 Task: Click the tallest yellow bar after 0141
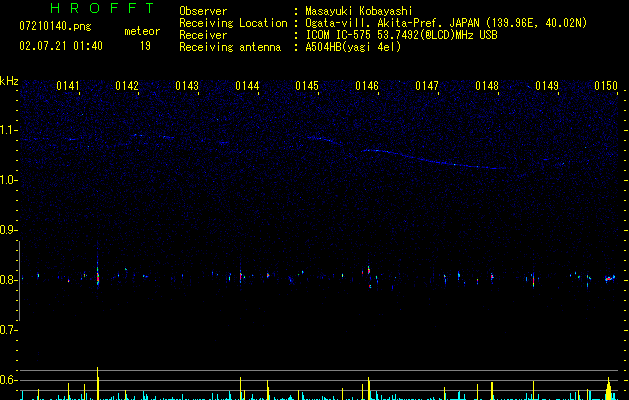coord(97,383)
